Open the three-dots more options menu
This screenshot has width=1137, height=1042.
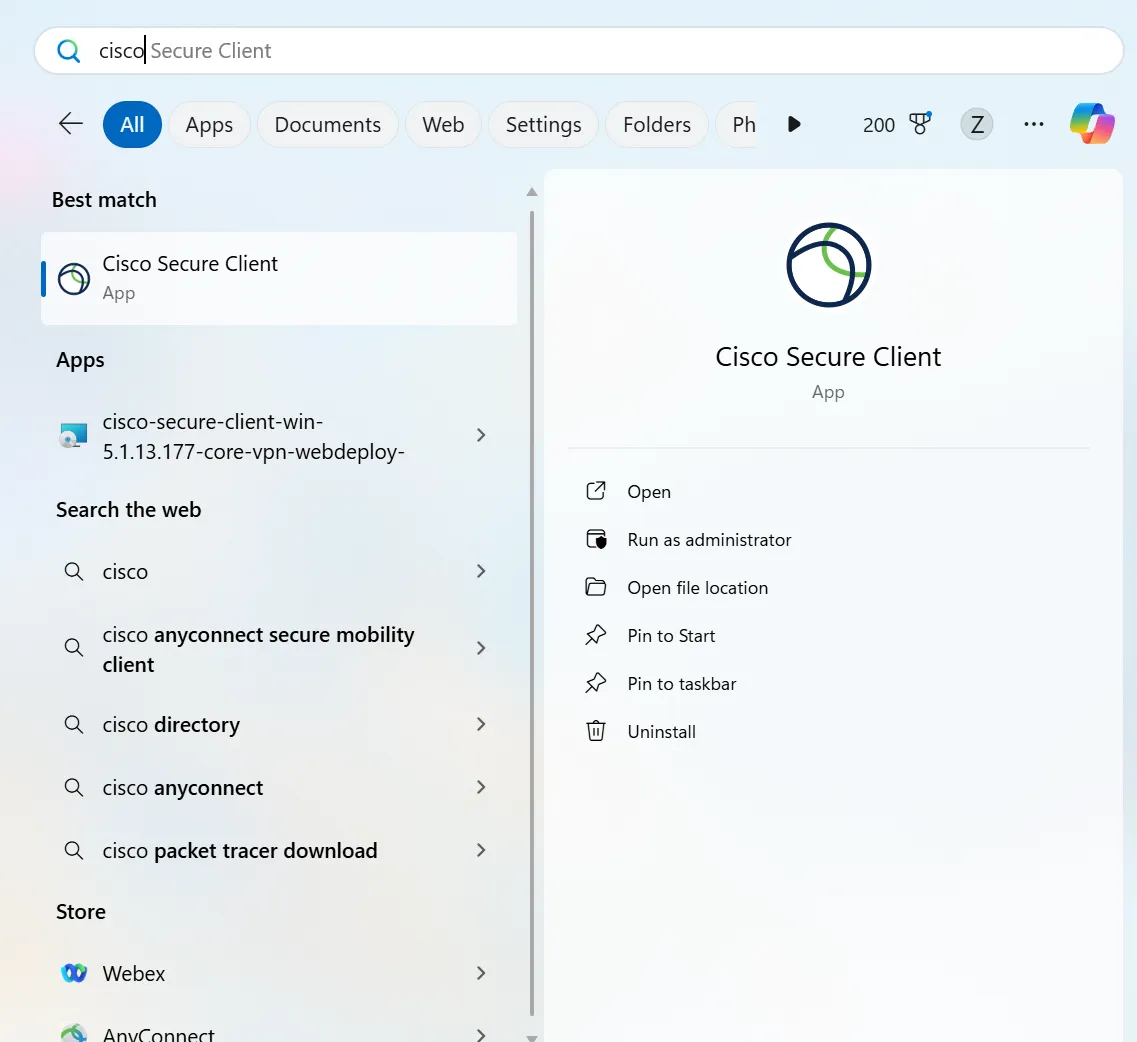(1033, 124)
